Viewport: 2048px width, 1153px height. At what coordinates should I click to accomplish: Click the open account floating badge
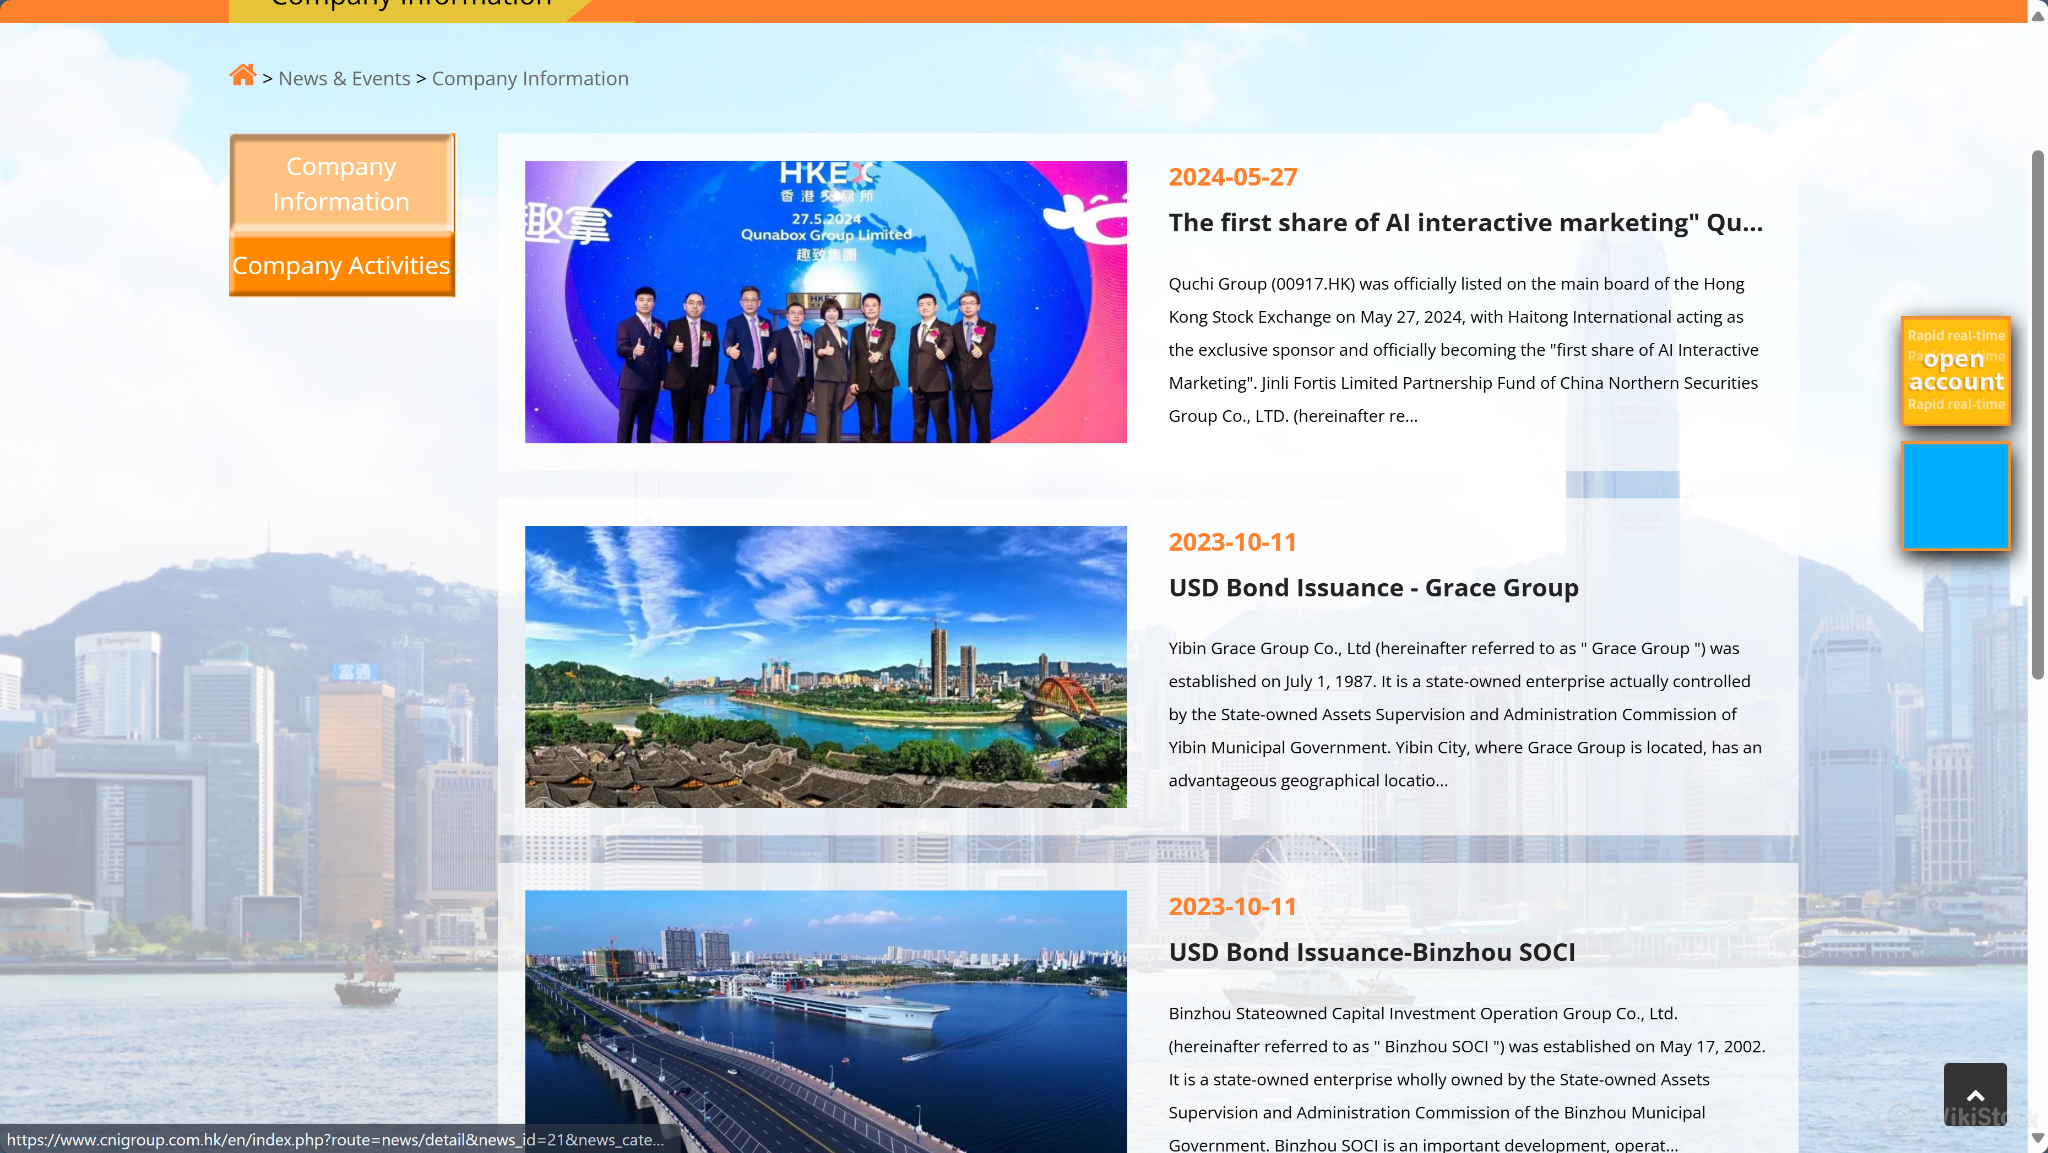click(1955, 371)
